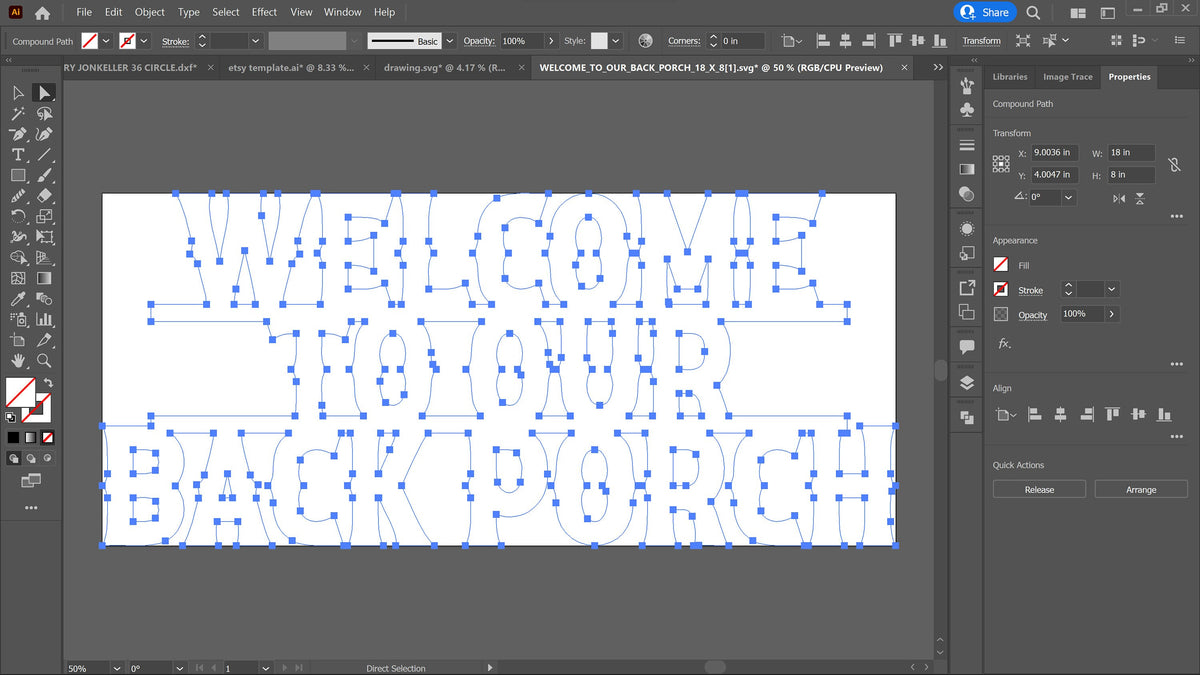
Task: Select the Rectangle tool
Action: click(x=18, y=175)
